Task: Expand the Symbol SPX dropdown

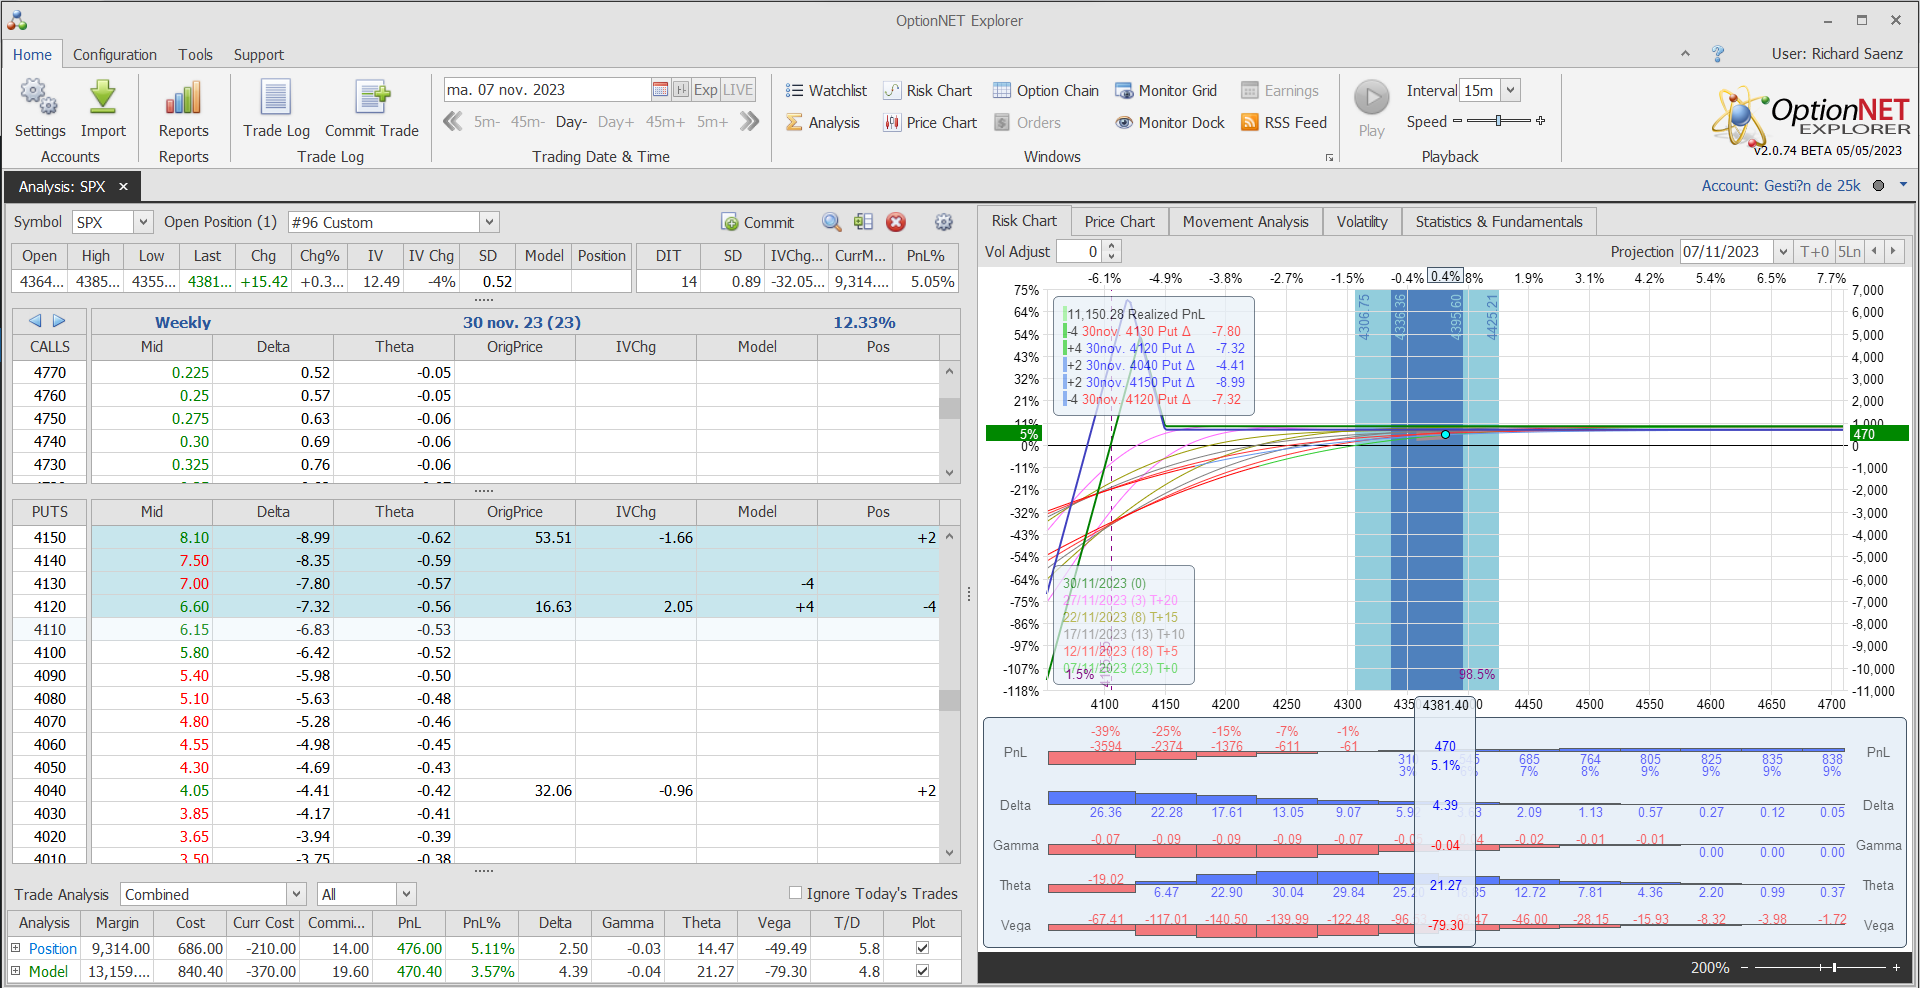Action: click(x=143, y=222)
